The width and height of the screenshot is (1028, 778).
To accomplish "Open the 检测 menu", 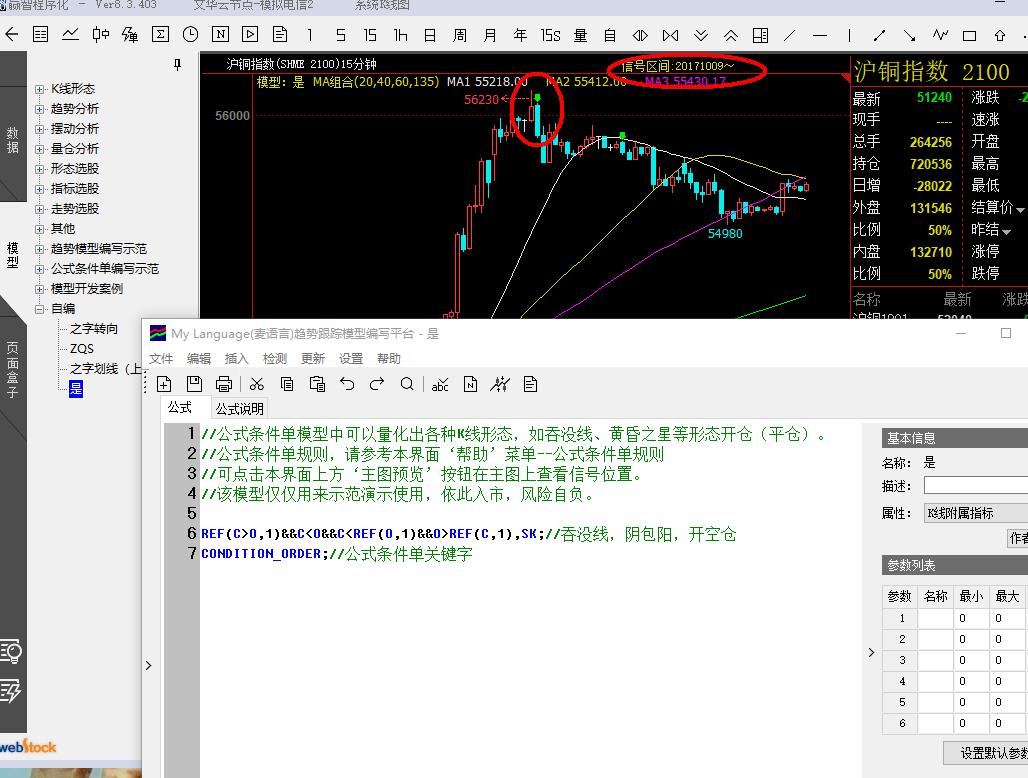I will tap(275, 359).
